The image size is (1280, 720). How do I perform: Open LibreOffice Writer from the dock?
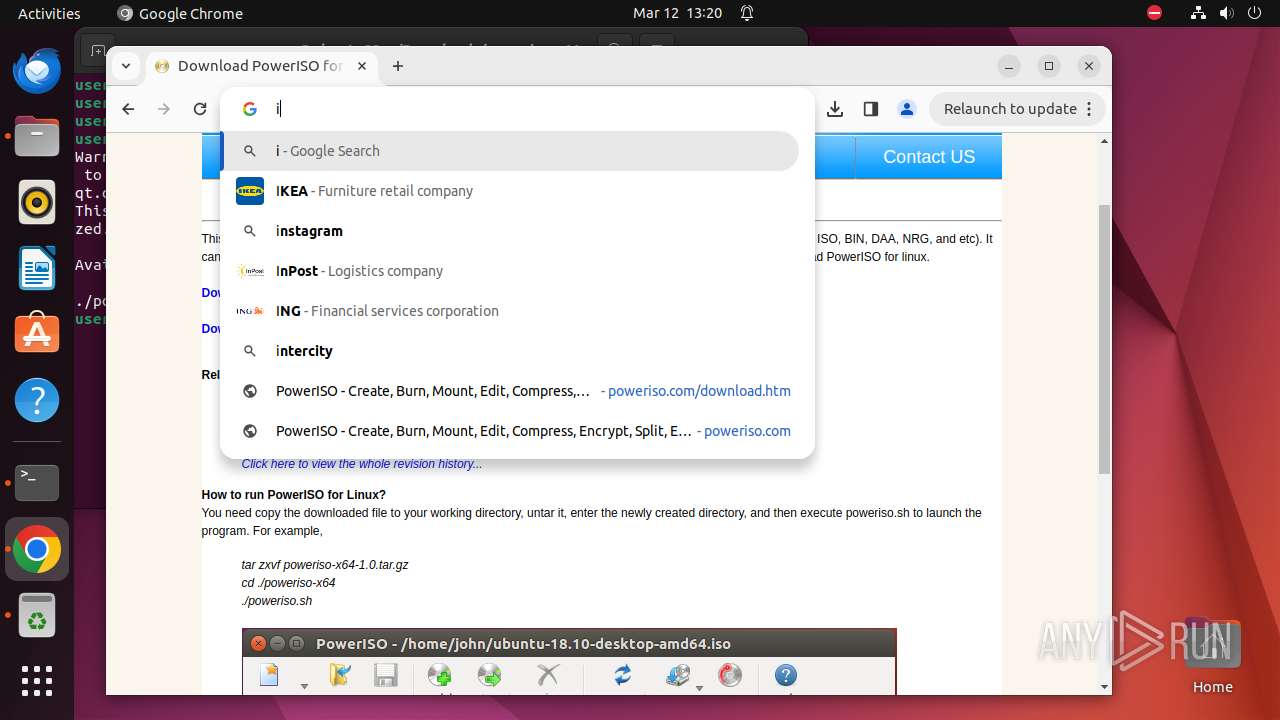37,269
